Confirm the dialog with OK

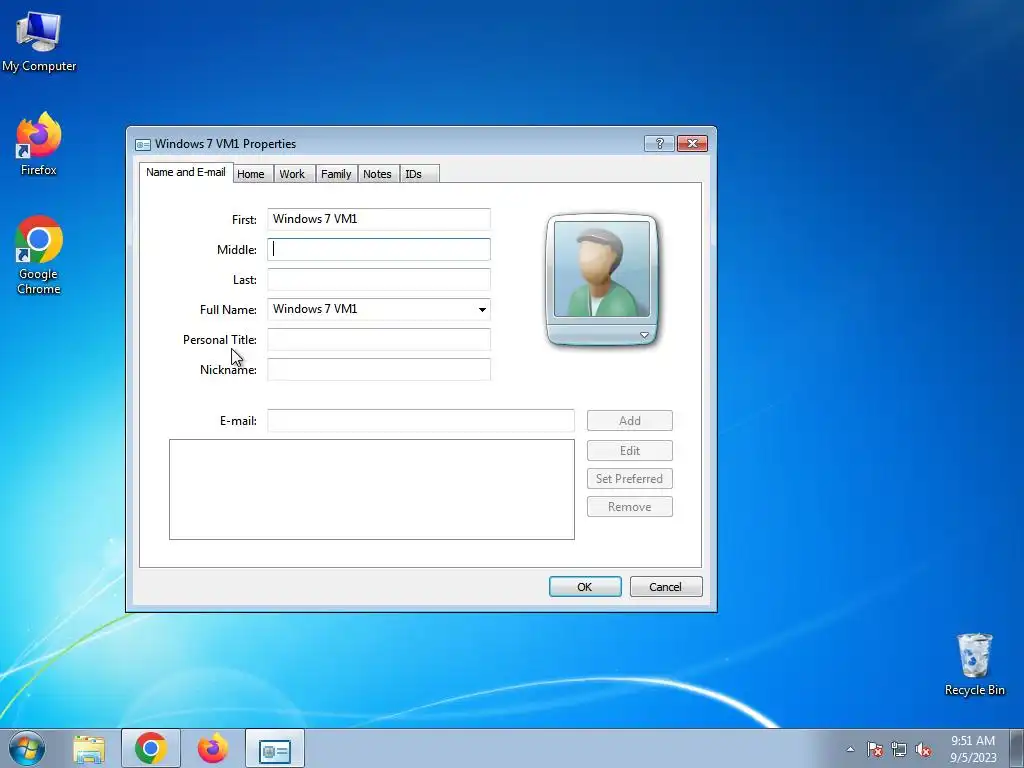pos(585,586)
